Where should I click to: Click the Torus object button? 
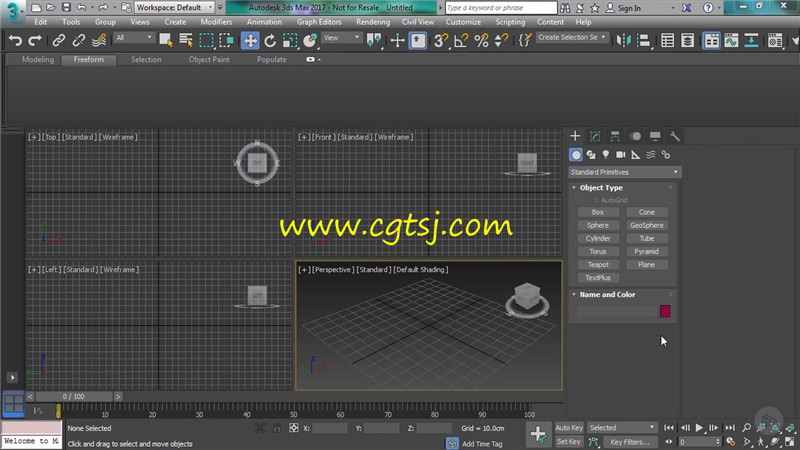598,252
